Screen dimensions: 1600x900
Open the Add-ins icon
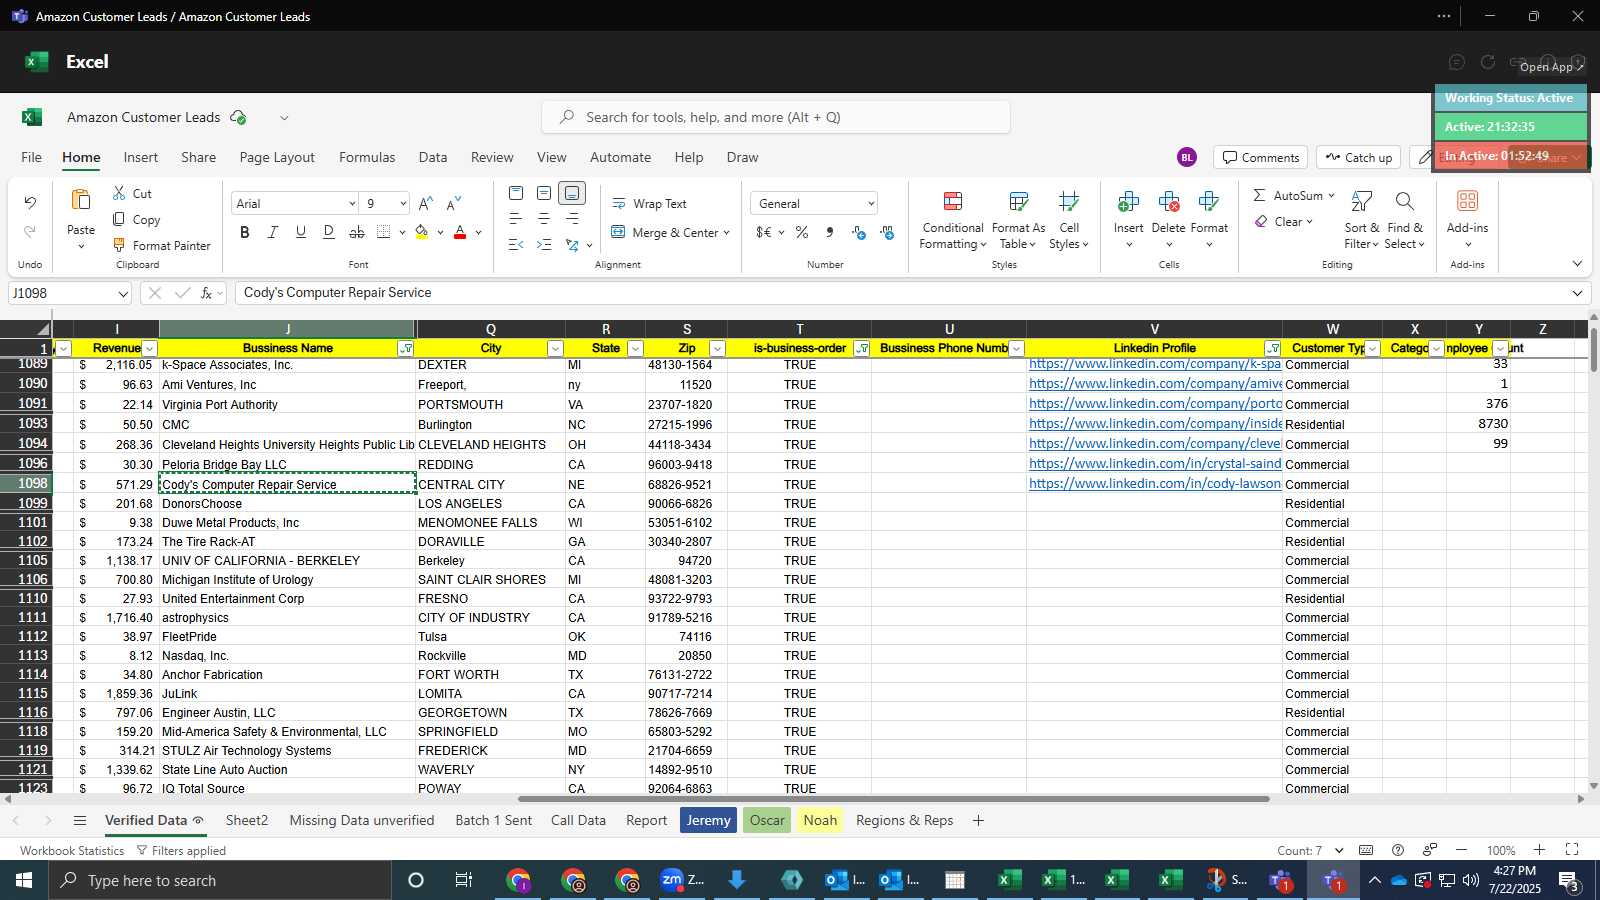[x=1467, y=202]
